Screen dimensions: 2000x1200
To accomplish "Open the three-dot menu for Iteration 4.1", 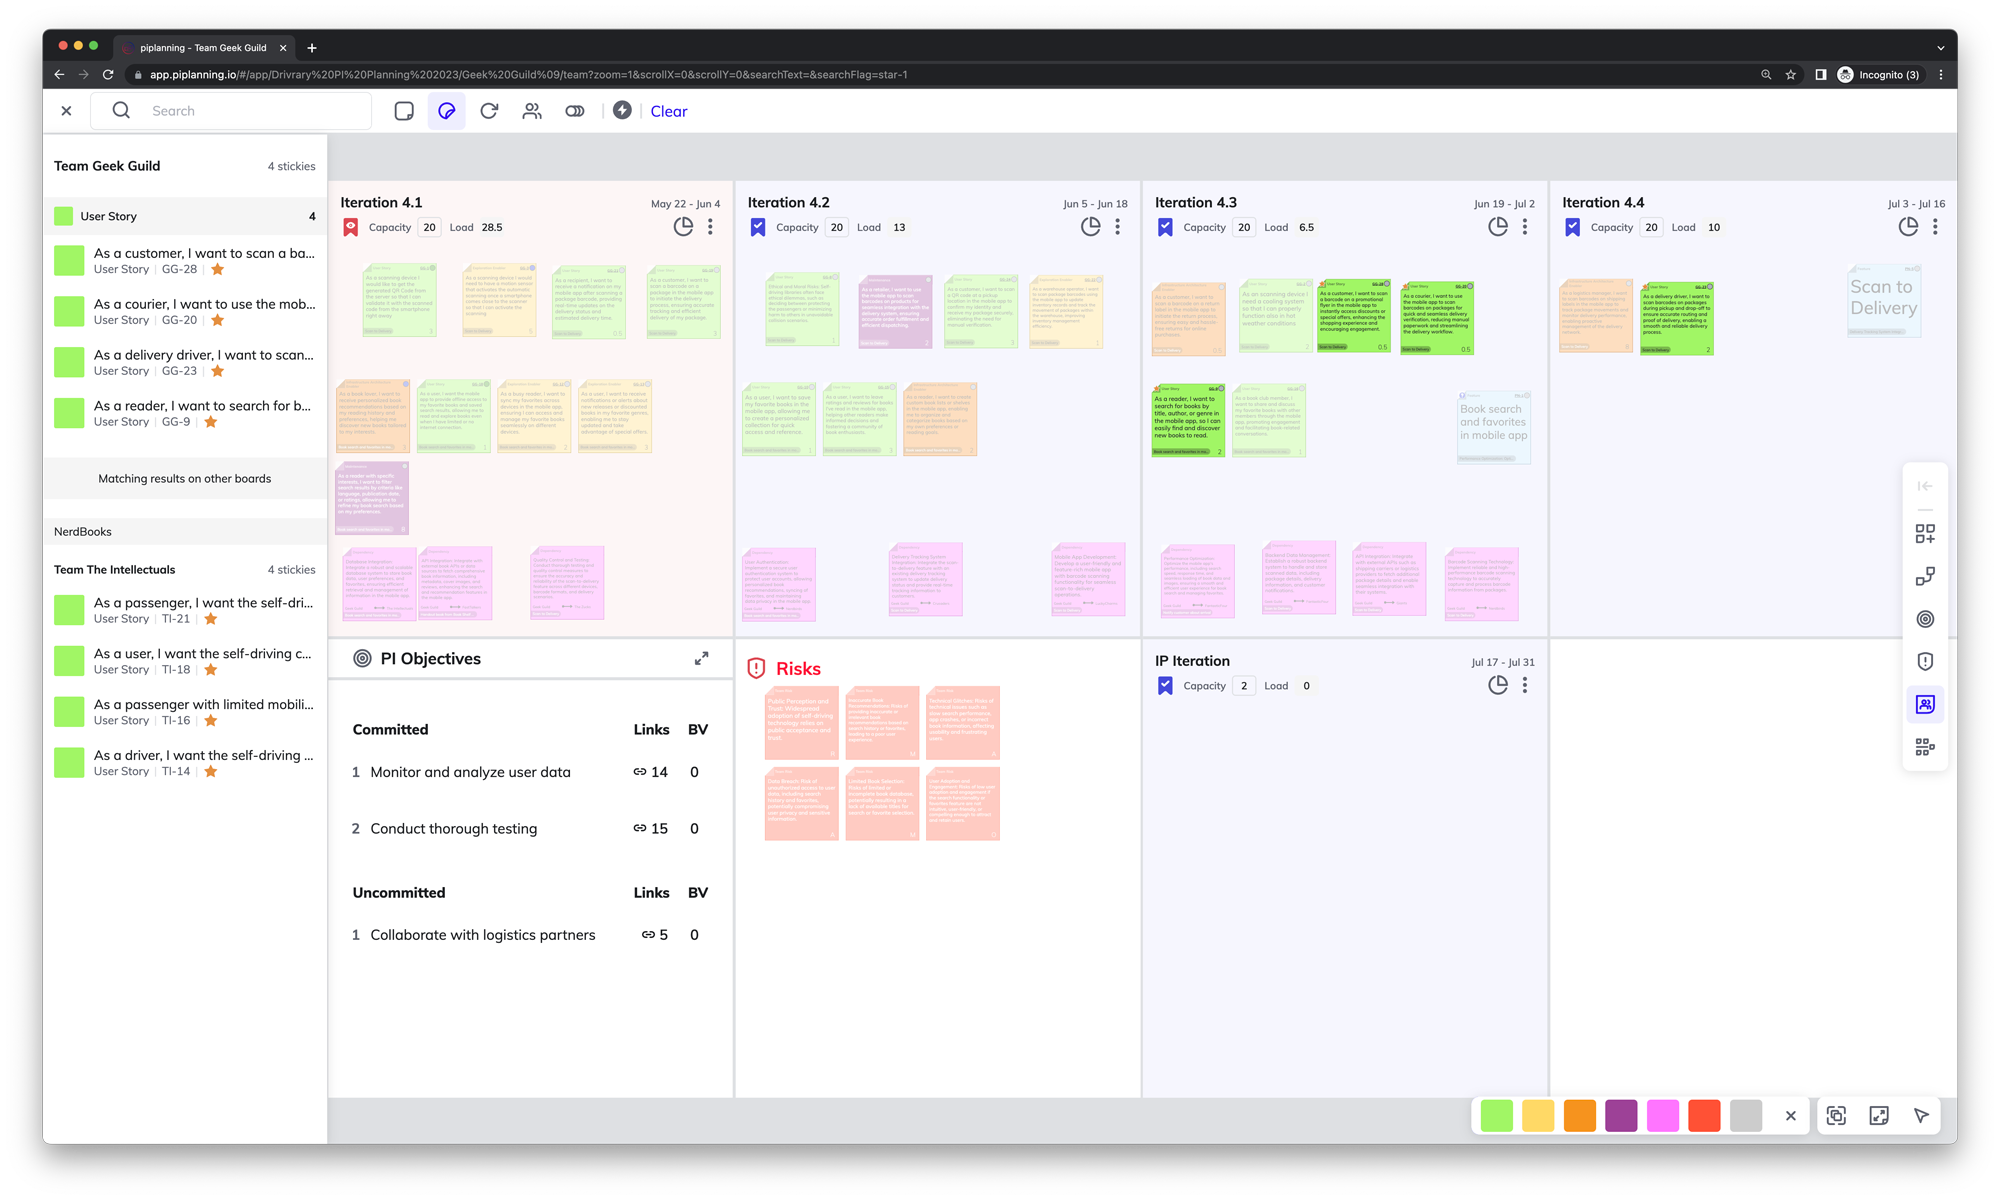I will [x=711, y=227].
